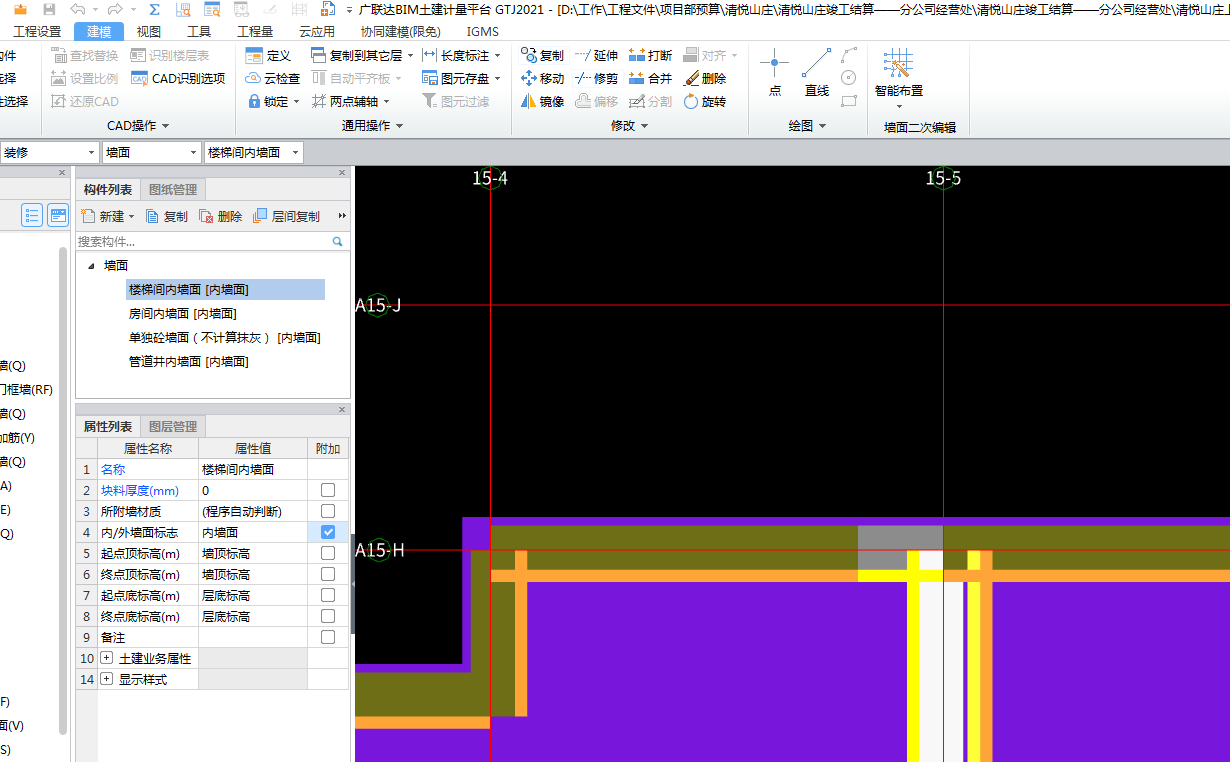The width and height of the screenshot is (1230, 762).
Task: Select the rectangle drawing tool
Action: pyautogui.click(x=849, y=101)
